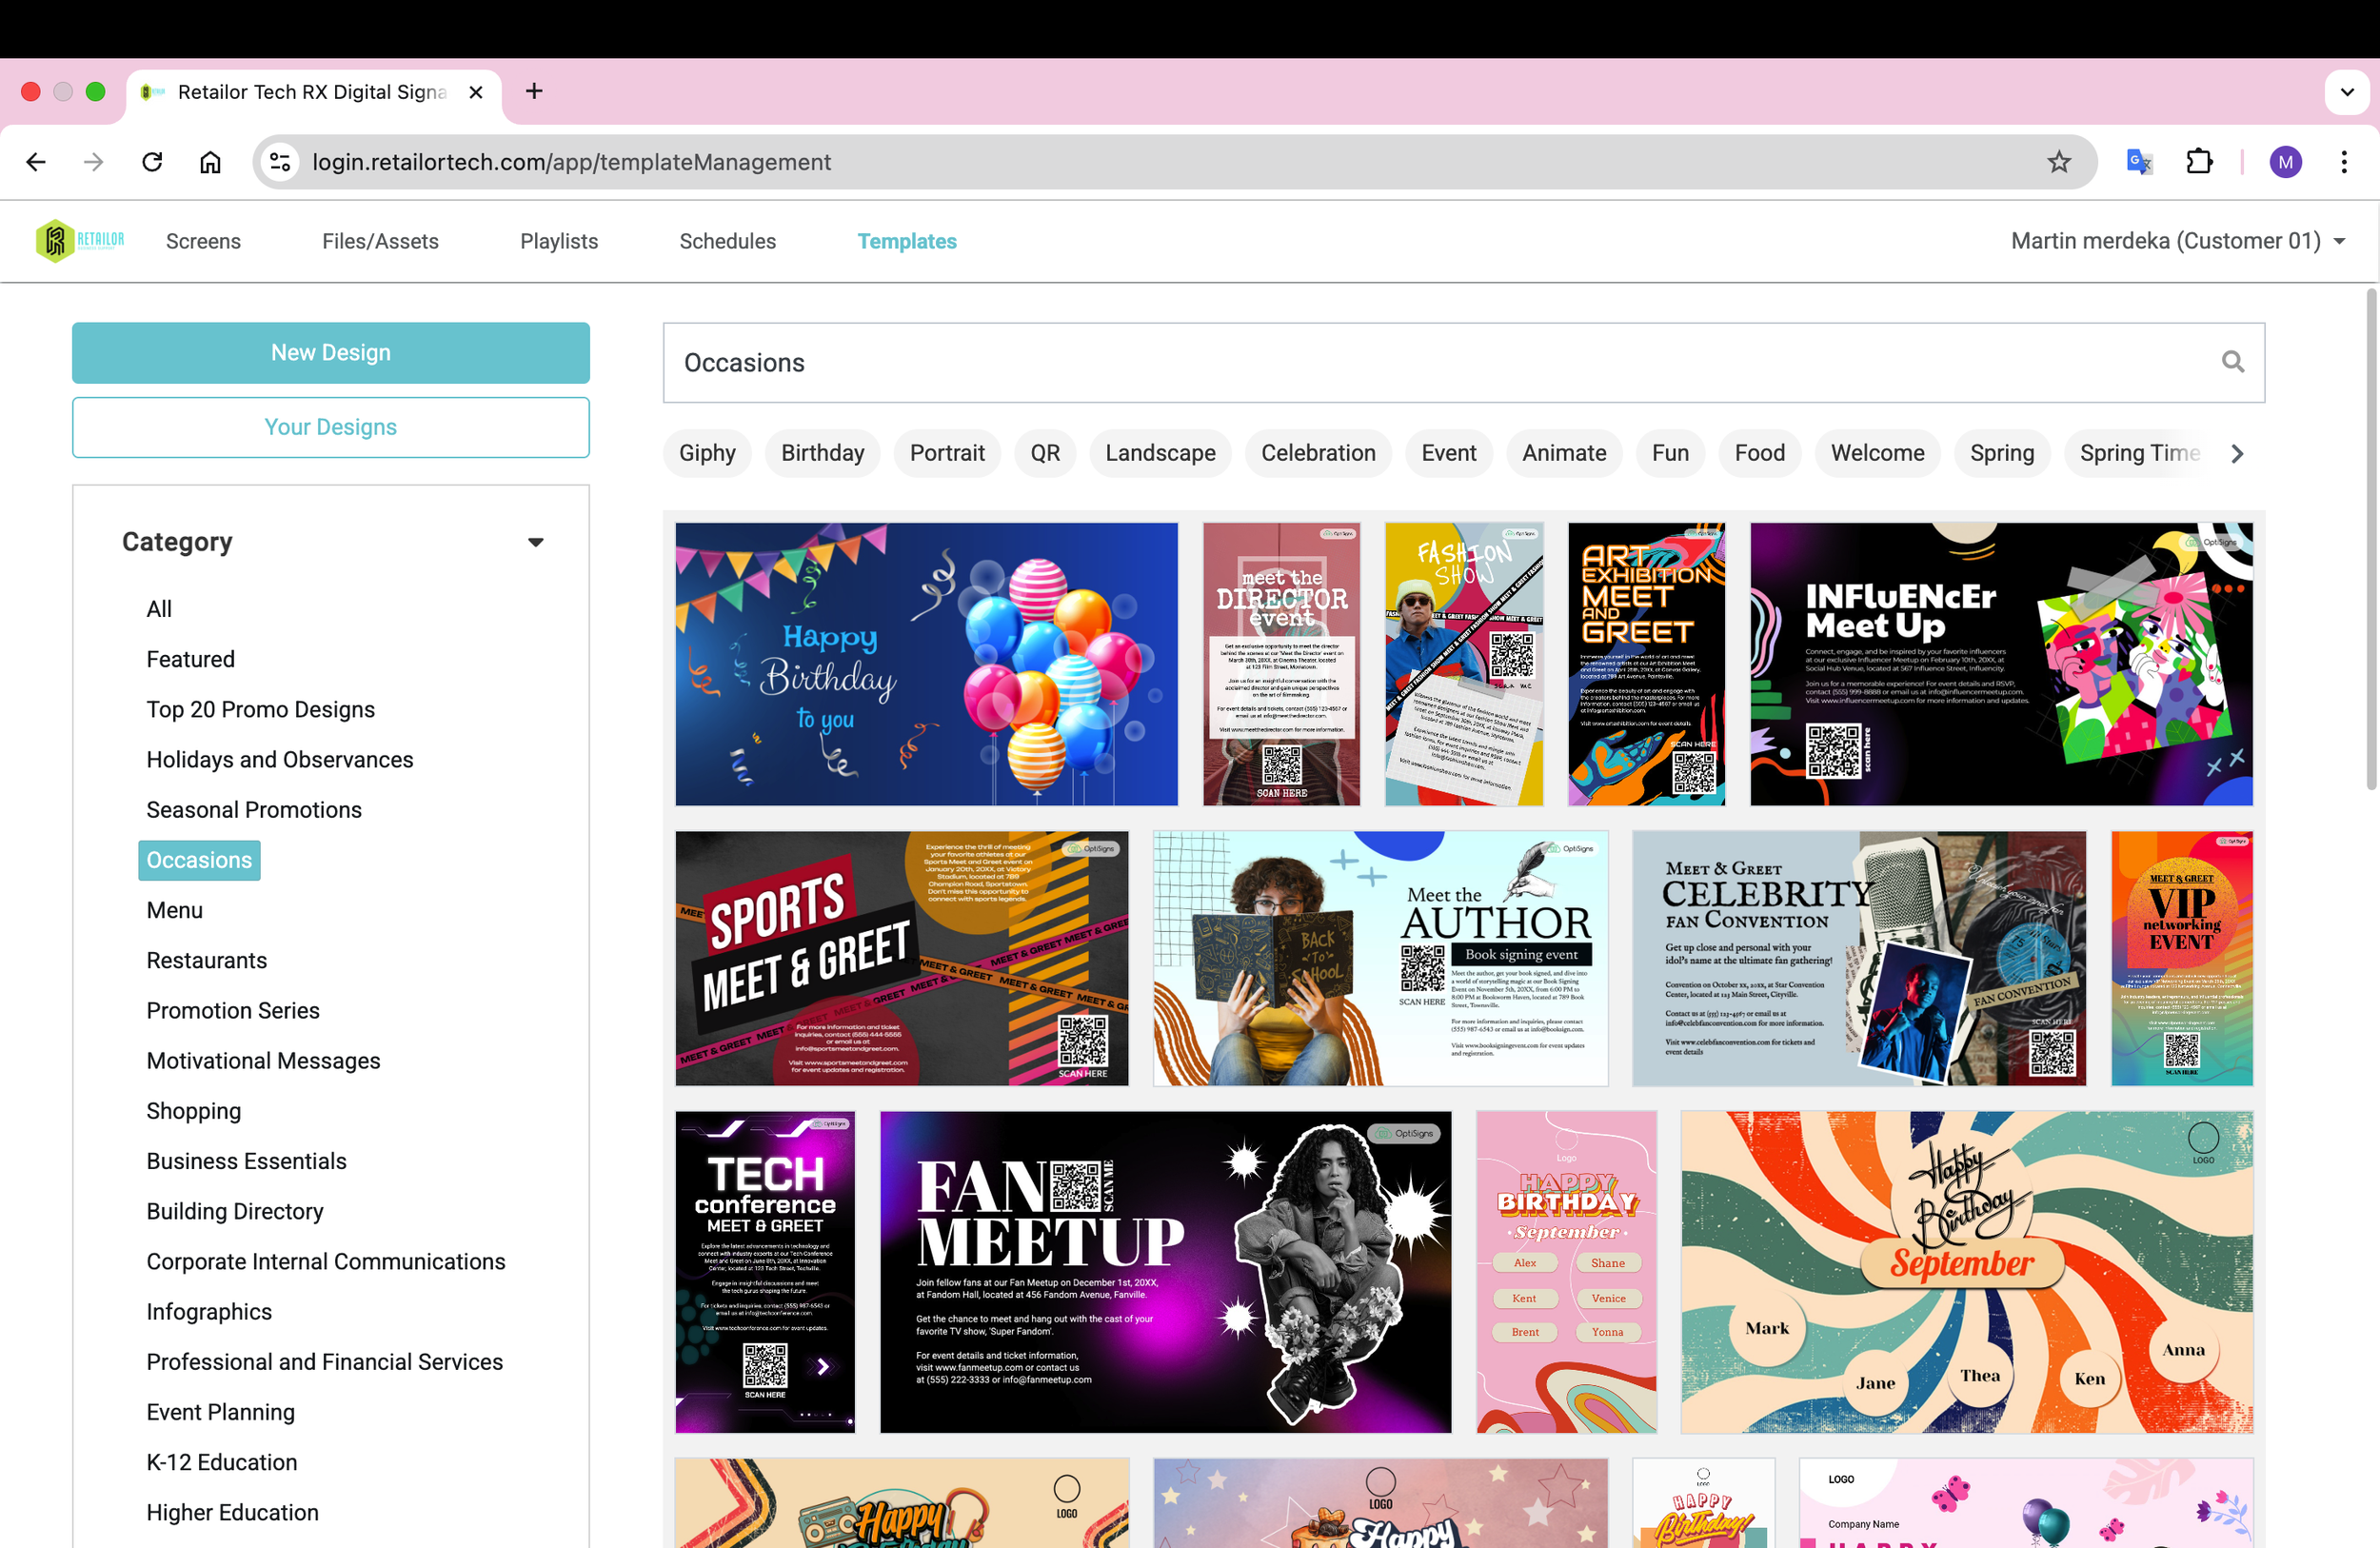The height and width of the screenshot is (1548, 2380).
Task: Open Chrome three-dot menu
Action: (x=2343, y=162)
